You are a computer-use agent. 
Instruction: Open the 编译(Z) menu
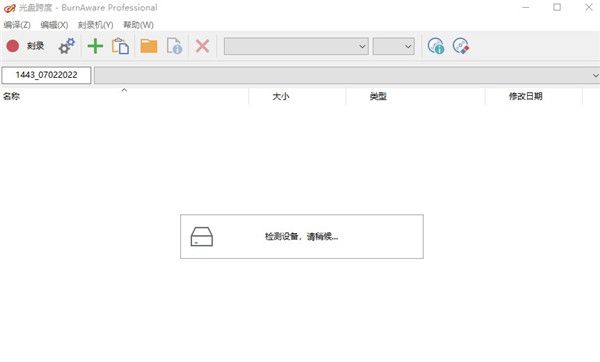pyautogui.click(x=17, y=25)
